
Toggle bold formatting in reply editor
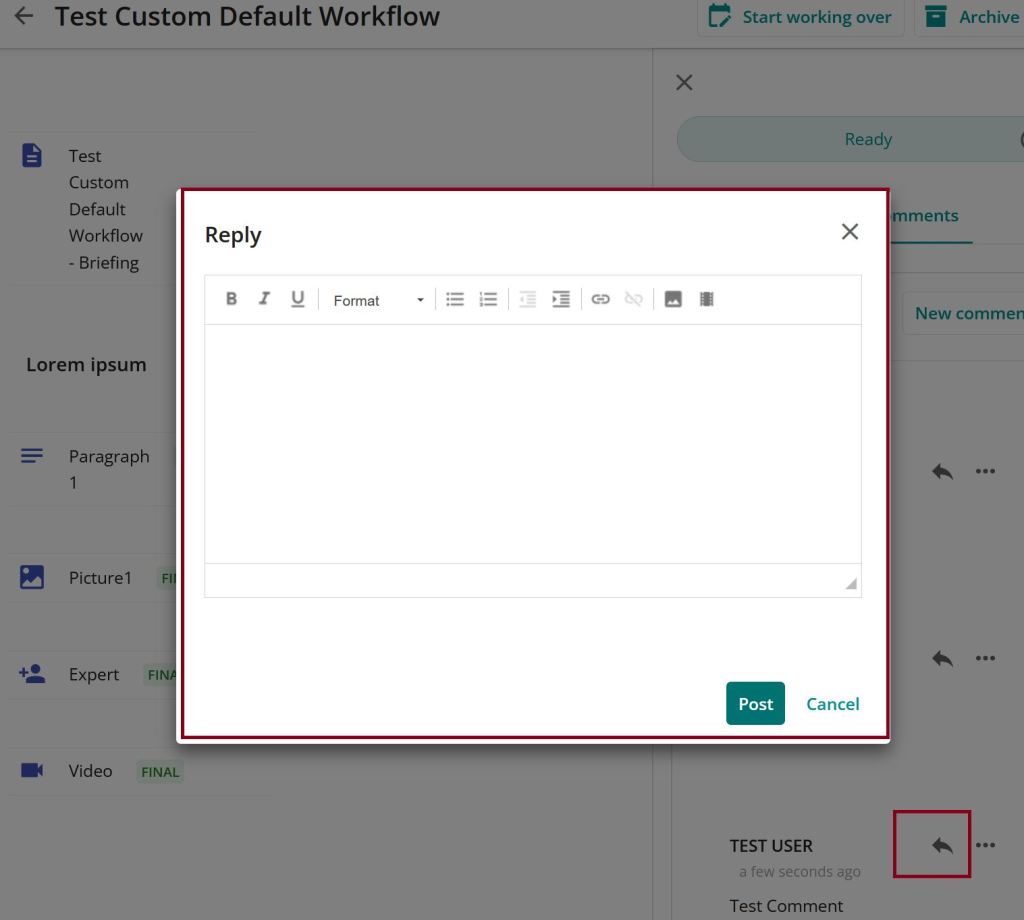231,299
